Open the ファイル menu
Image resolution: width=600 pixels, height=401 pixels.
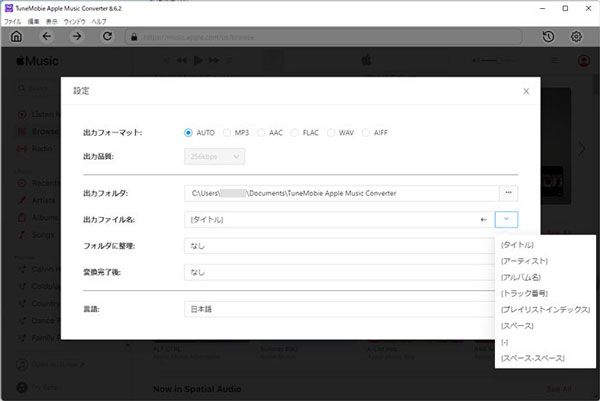pyautogui.click(x=12, y=21)
